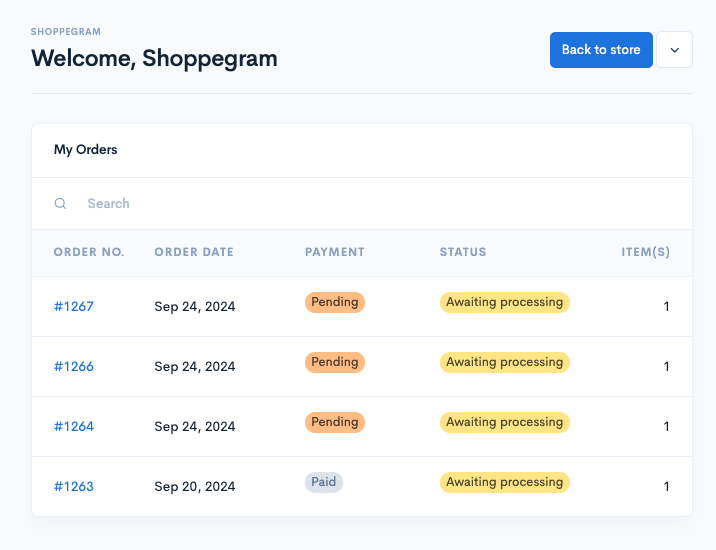
Task: Click the Payment column header
Action: coord(335,252)
